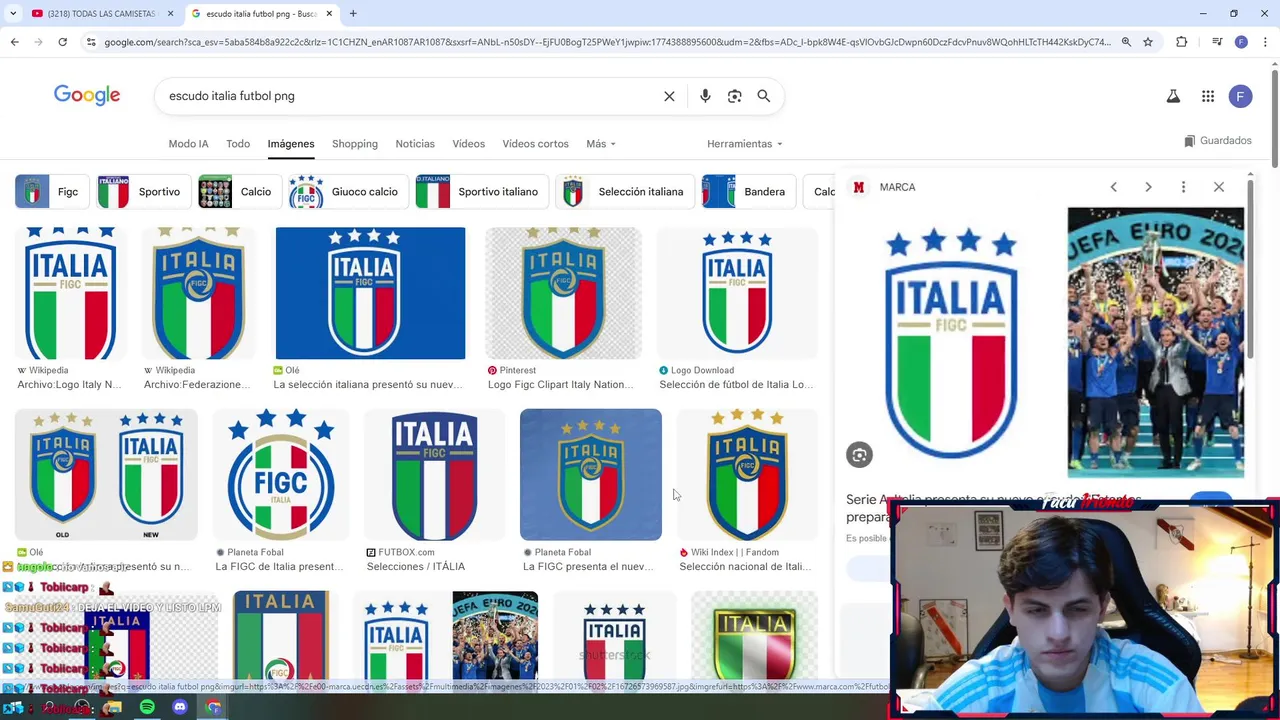This screenshot has height=720, width=1280.
Task: Open Wikipedia Archivo:Logo Italy image result
Action: pyautogui.click(x=70, y=293)
